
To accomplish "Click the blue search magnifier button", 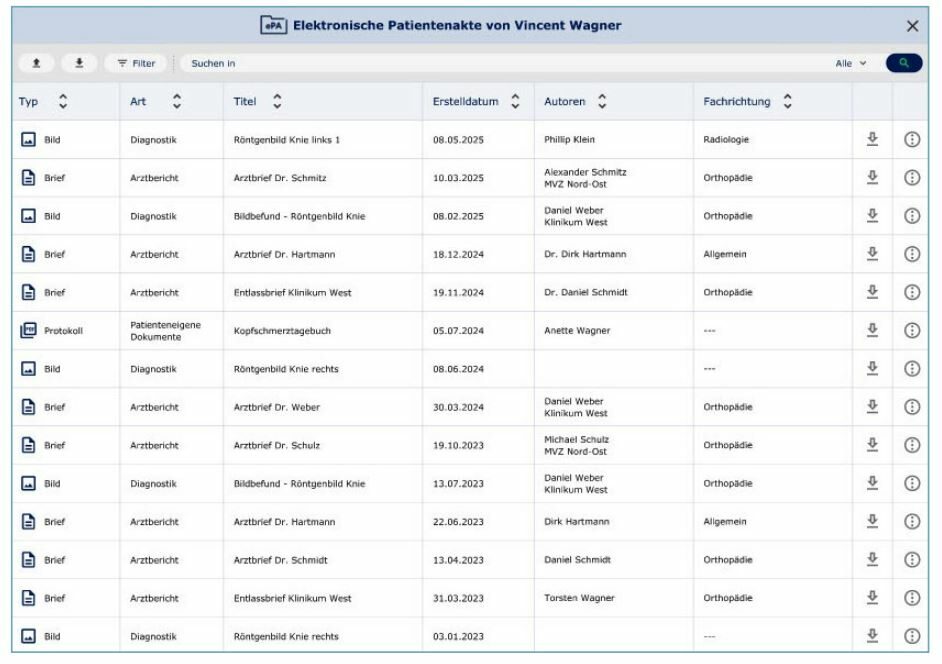I will 904,63.
